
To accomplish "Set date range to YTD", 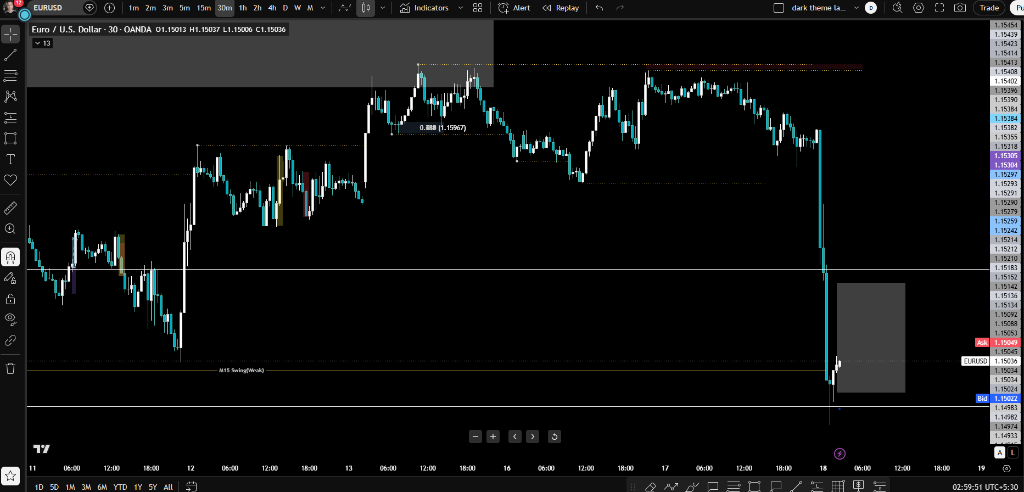I will point(120,487).
